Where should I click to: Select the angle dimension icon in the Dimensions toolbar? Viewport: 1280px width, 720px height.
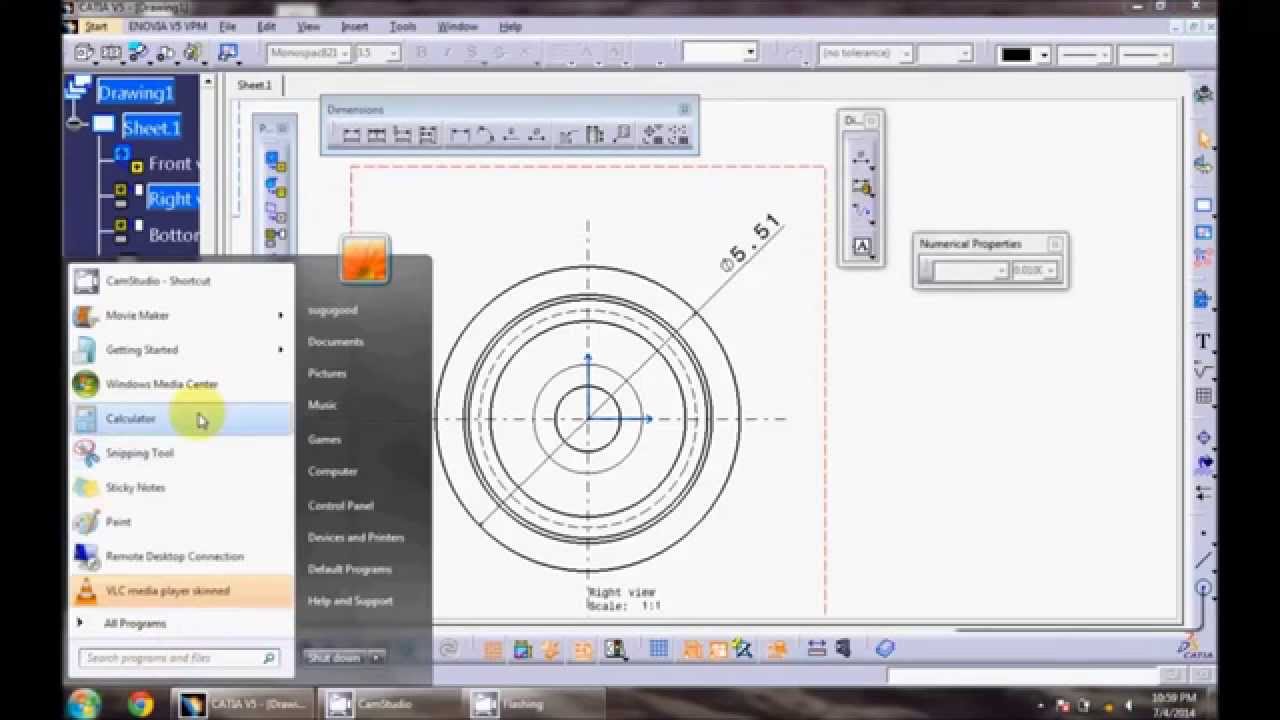[x=485, y=136]
